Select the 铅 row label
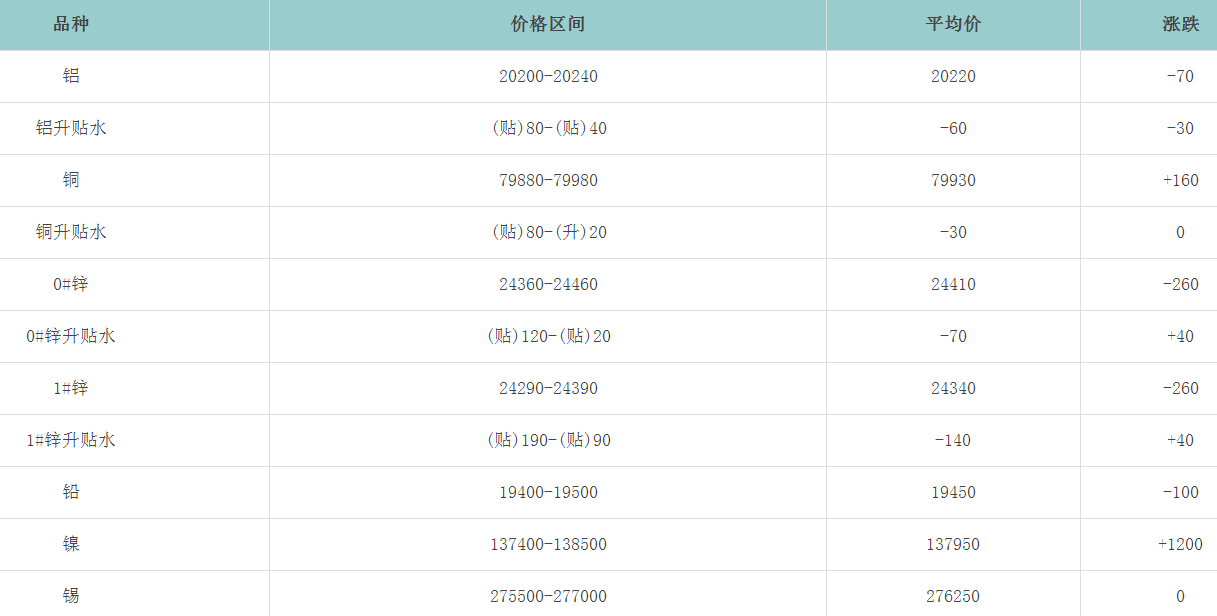 71,492
